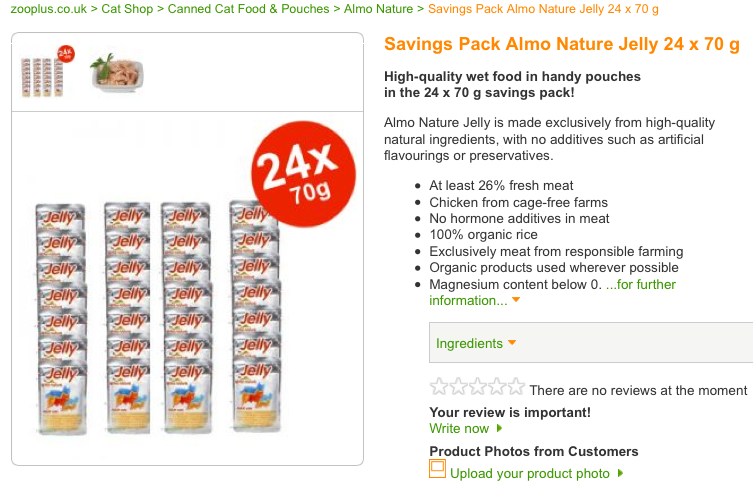Click the orange arrow after 'information...'
This screenshot has width=753, height=491.
coord(516,300)
